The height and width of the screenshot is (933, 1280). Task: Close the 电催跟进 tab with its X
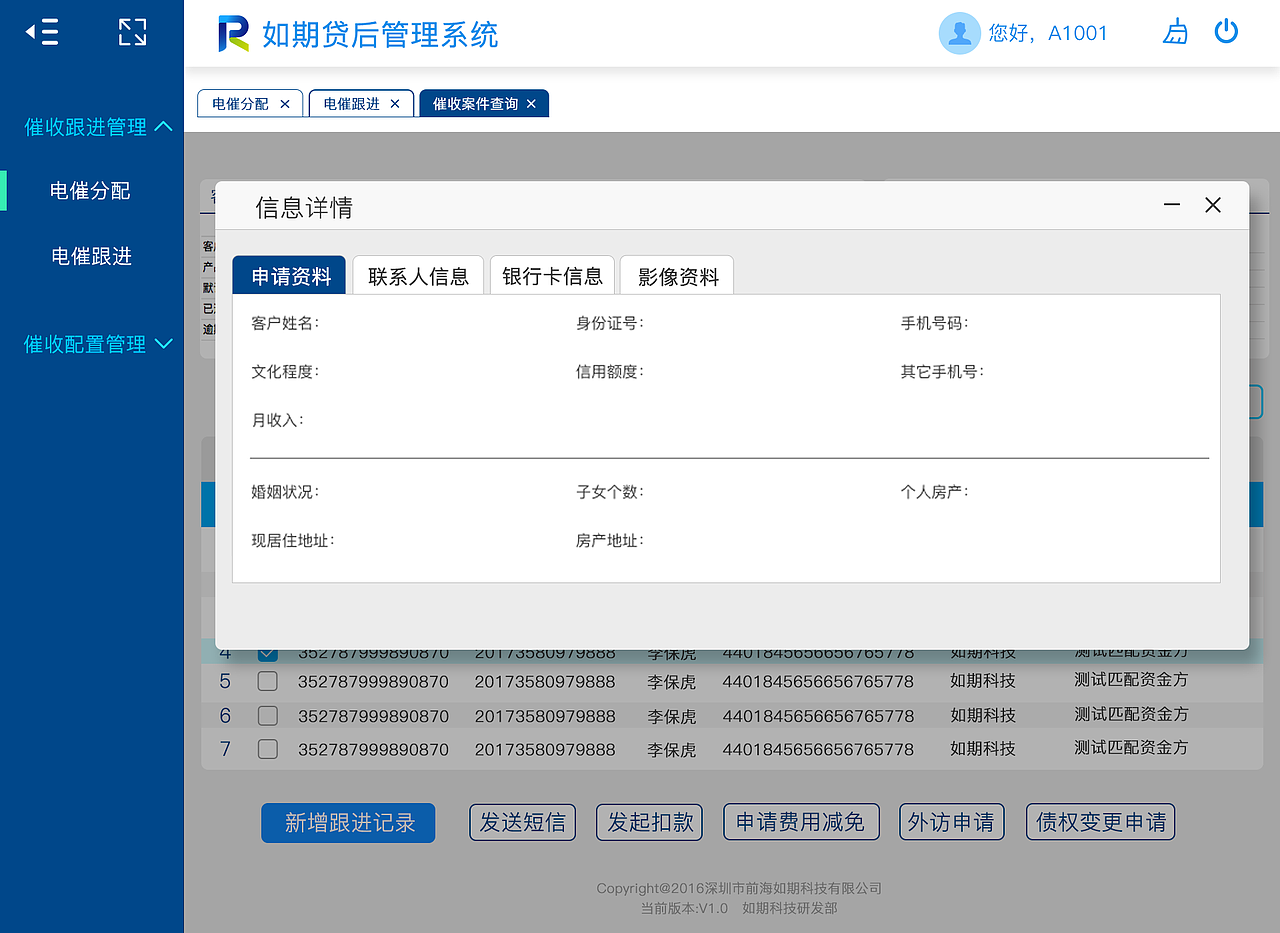(x=396, y=103)
